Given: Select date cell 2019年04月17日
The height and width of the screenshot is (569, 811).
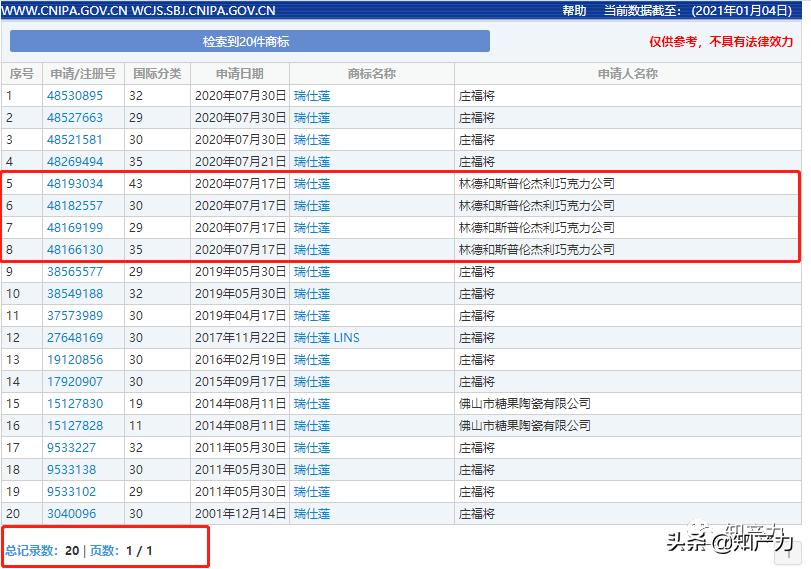Looking at the screenshot, I should point(241,316).
